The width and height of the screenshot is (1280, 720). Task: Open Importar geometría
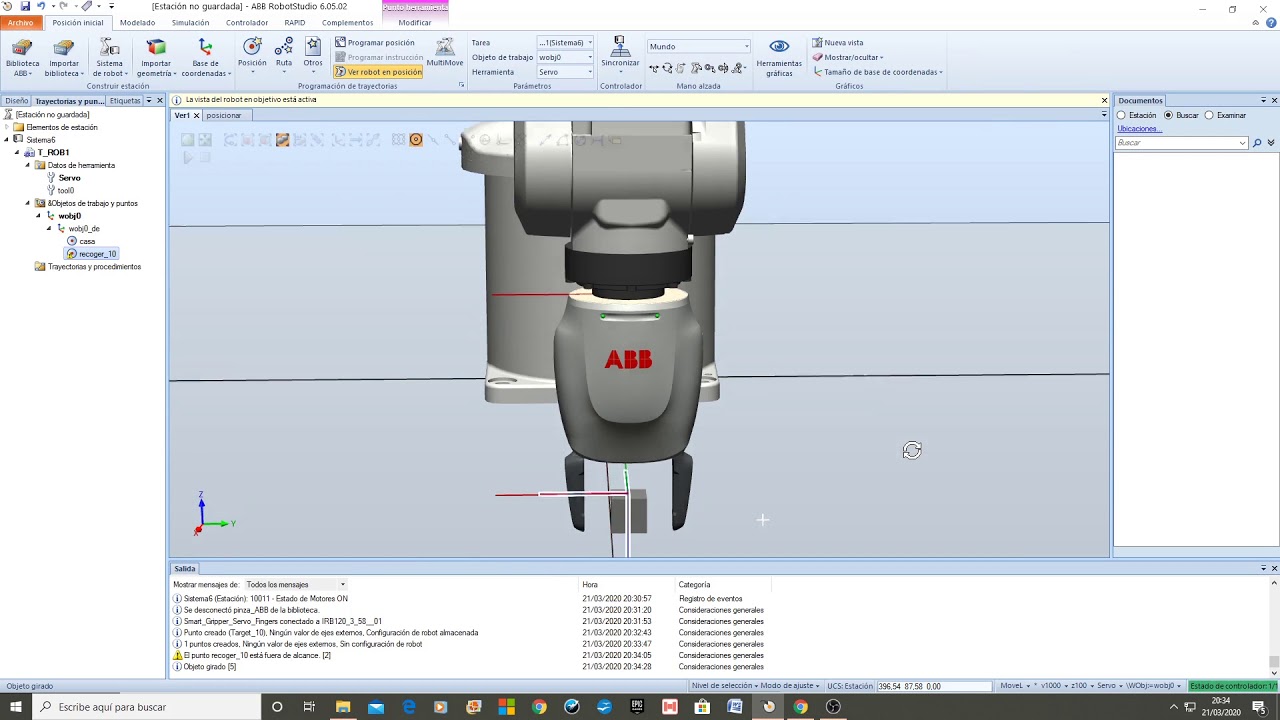pos(156,58)
